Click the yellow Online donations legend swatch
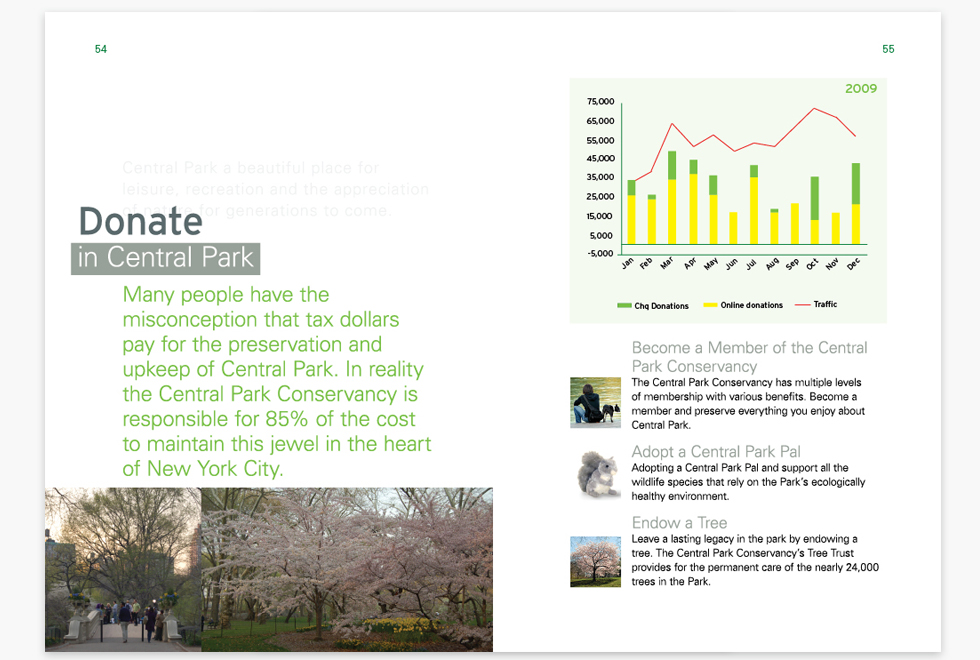The width and height of the screenshot is (980, 660). (x=711, y=305)
